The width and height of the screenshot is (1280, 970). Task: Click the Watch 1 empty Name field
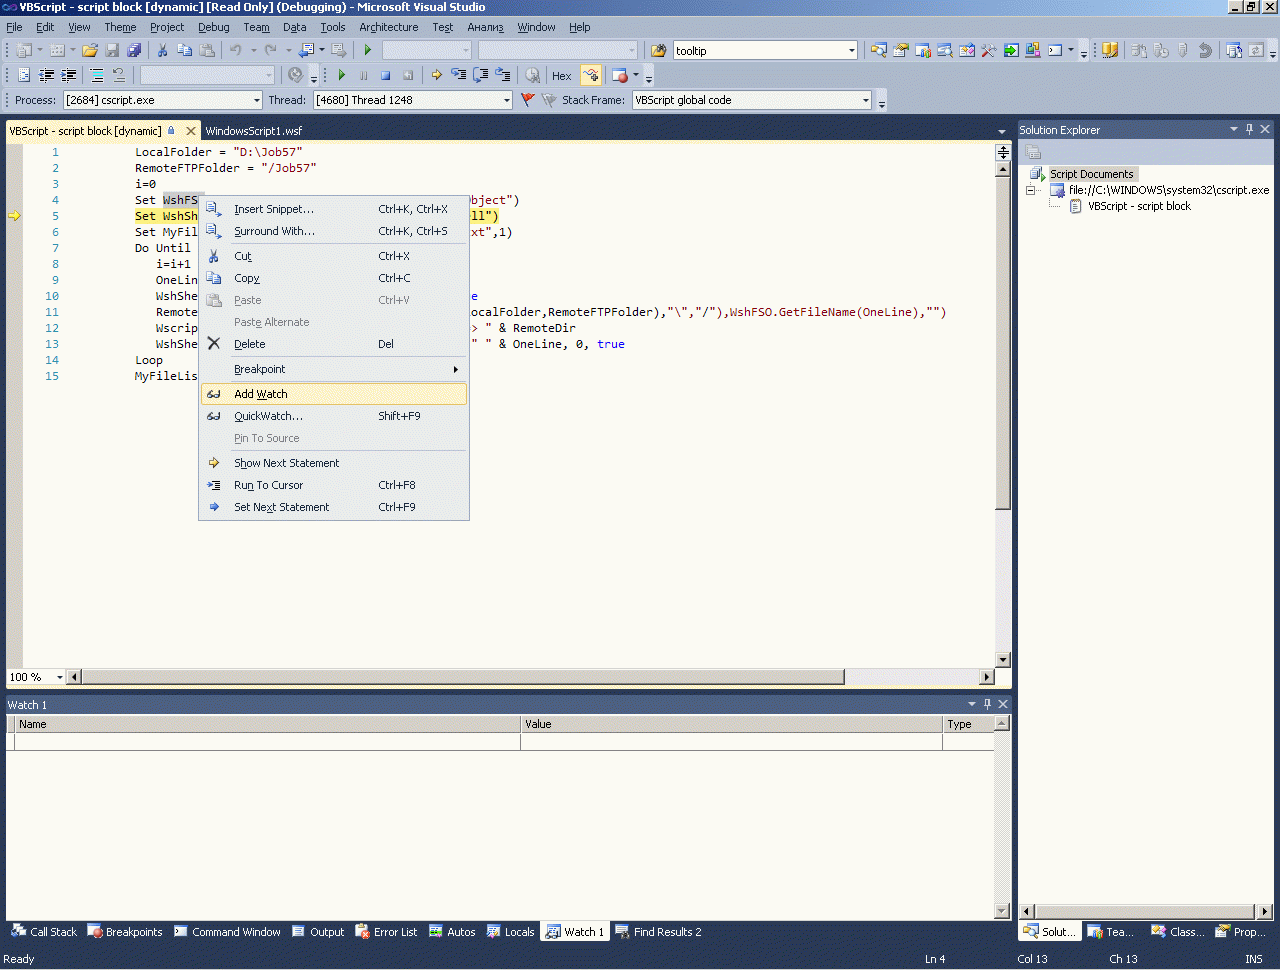tap(266, 742)
